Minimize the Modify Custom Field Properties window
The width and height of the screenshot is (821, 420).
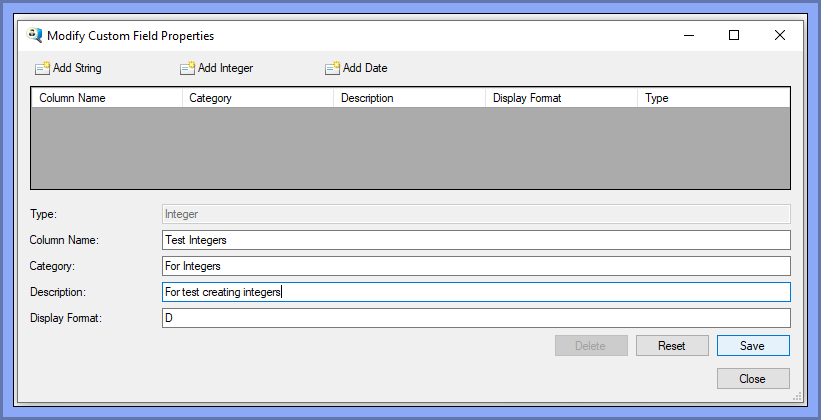(689, 36)
